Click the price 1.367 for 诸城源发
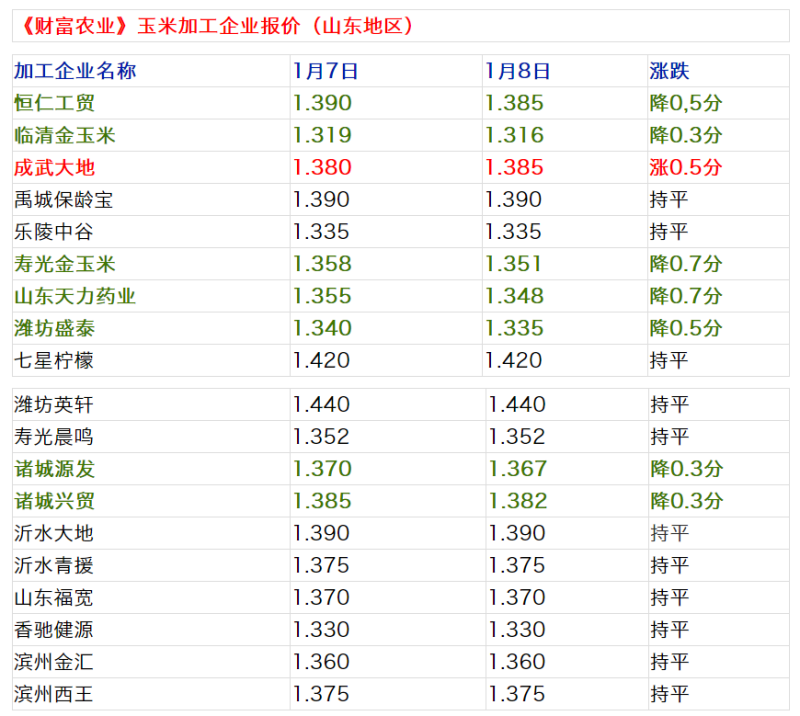 [x=518, y=469]
